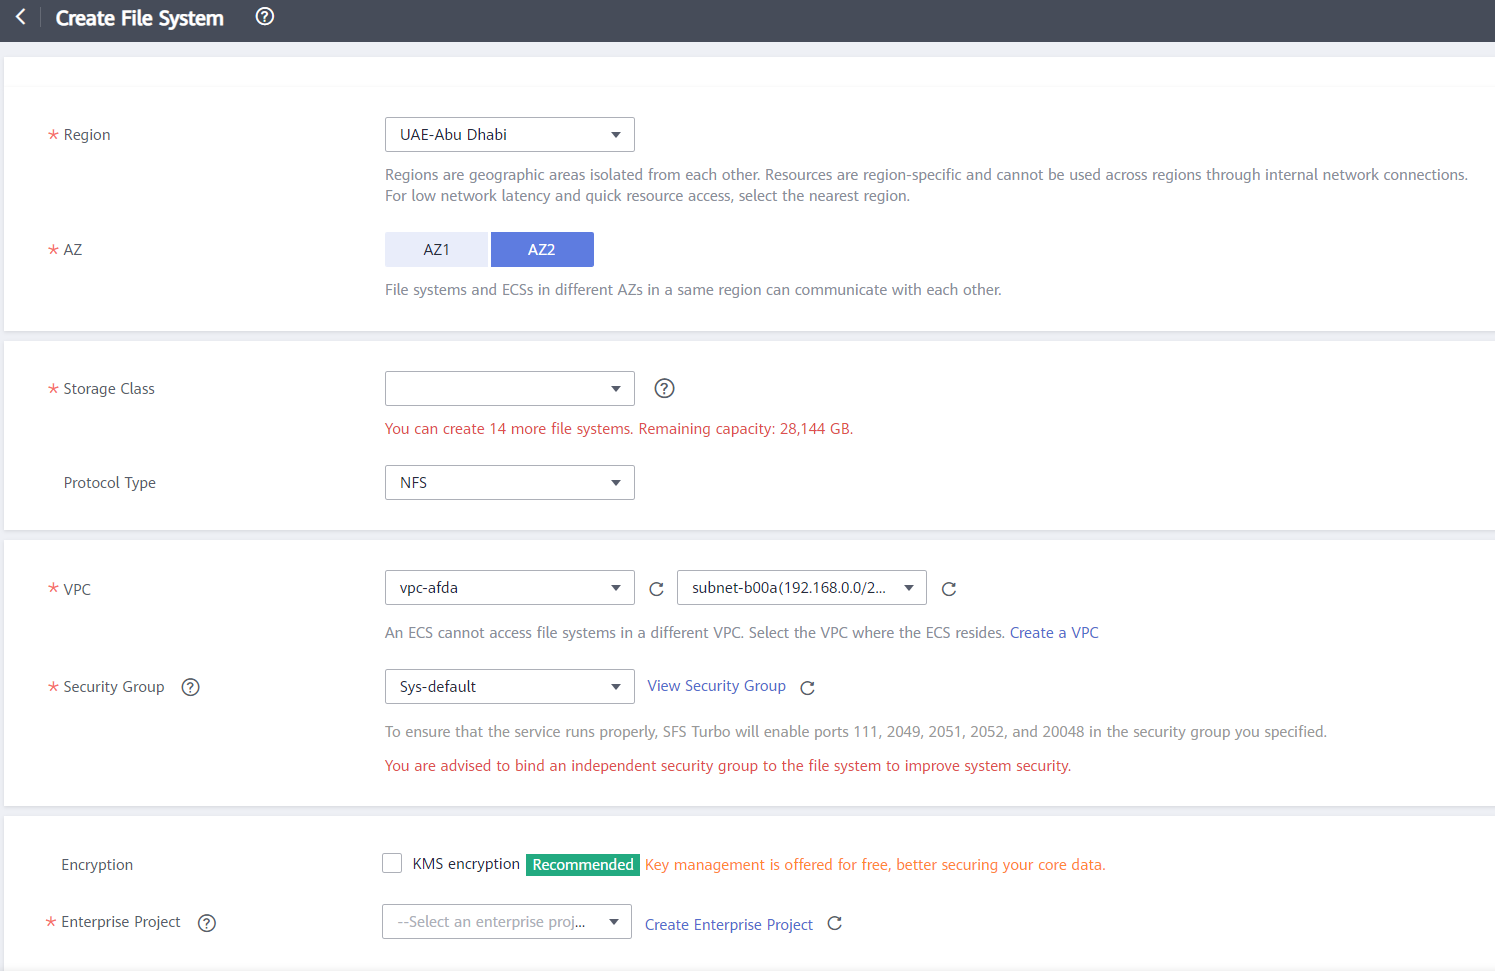
Task: Click the Security Group help icon
Action: [190, 687]
